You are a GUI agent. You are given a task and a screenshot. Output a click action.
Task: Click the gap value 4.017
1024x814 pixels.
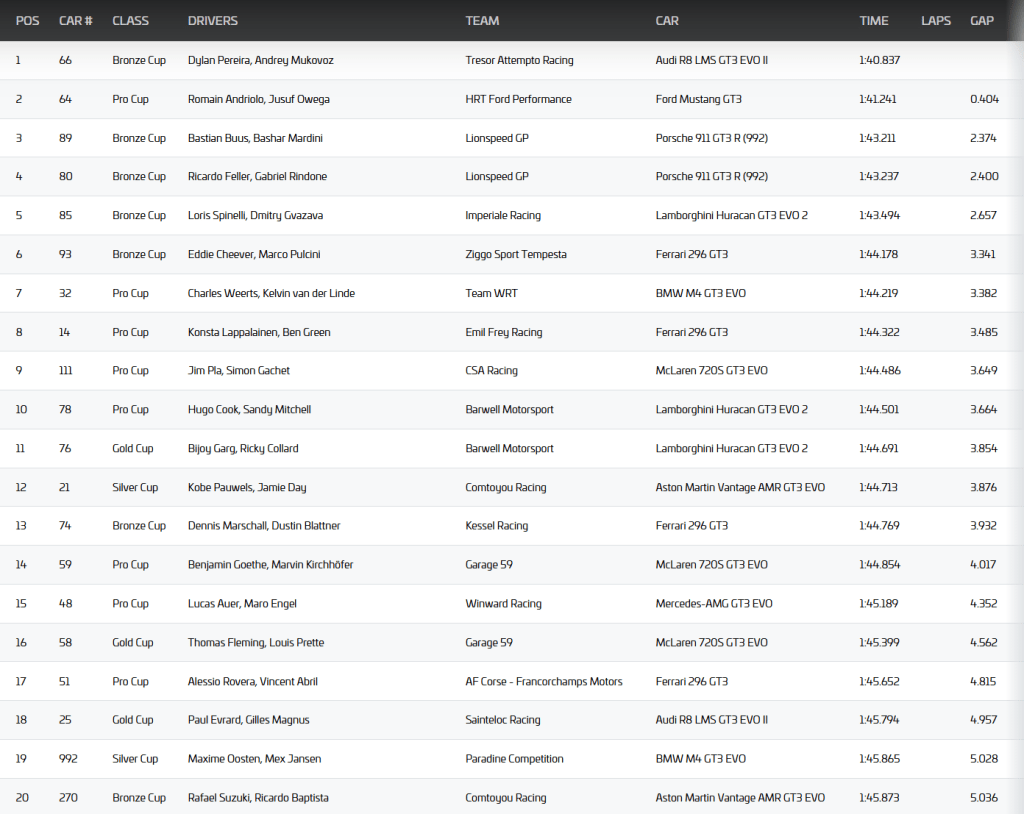coord(983,564)
